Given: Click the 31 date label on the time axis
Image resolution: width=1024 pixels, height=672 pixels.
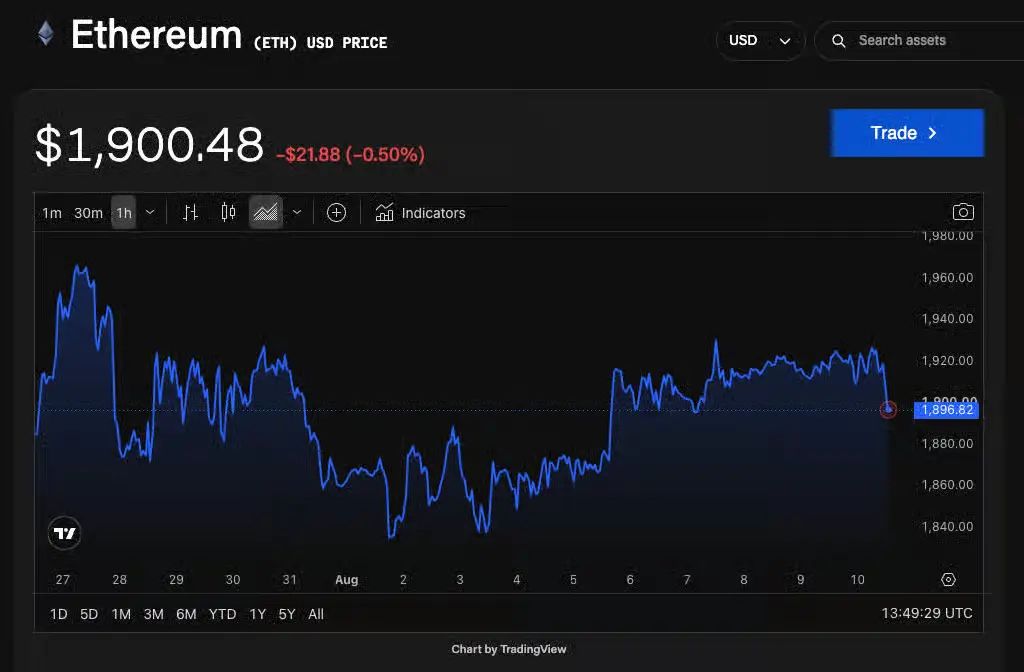Looking at the screenshot, I should pyautogui.click(x=289, y=579).
